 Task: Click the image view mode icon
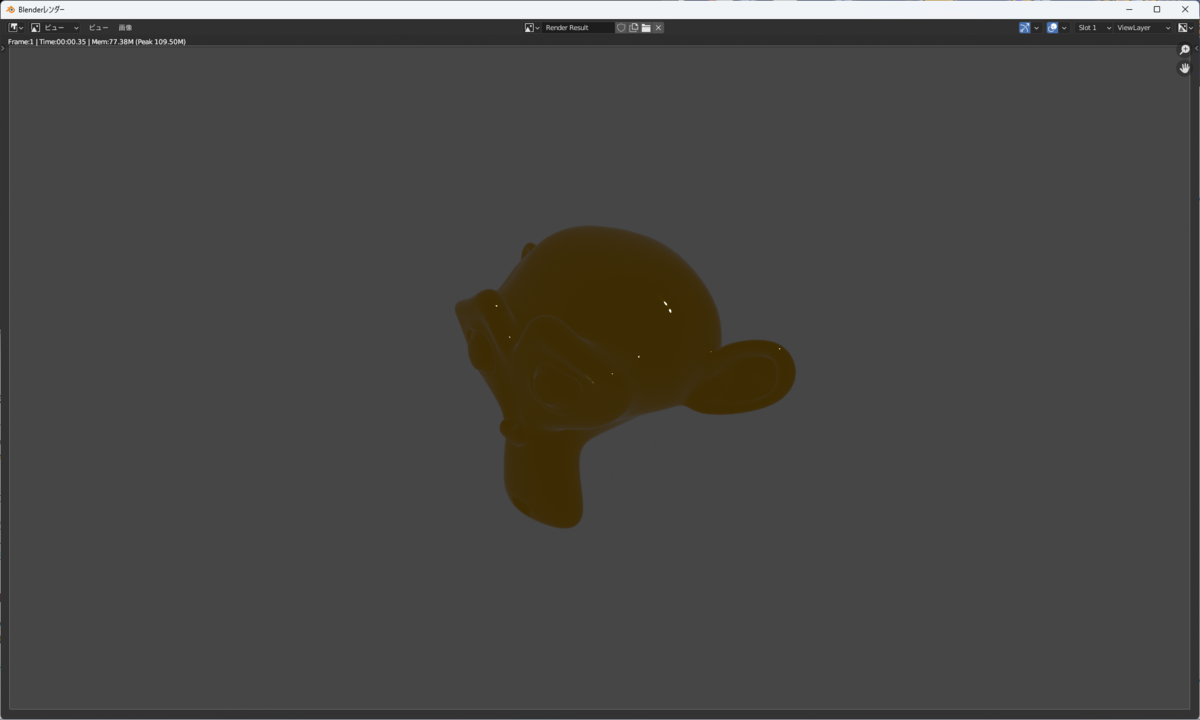tap(35, 28)
